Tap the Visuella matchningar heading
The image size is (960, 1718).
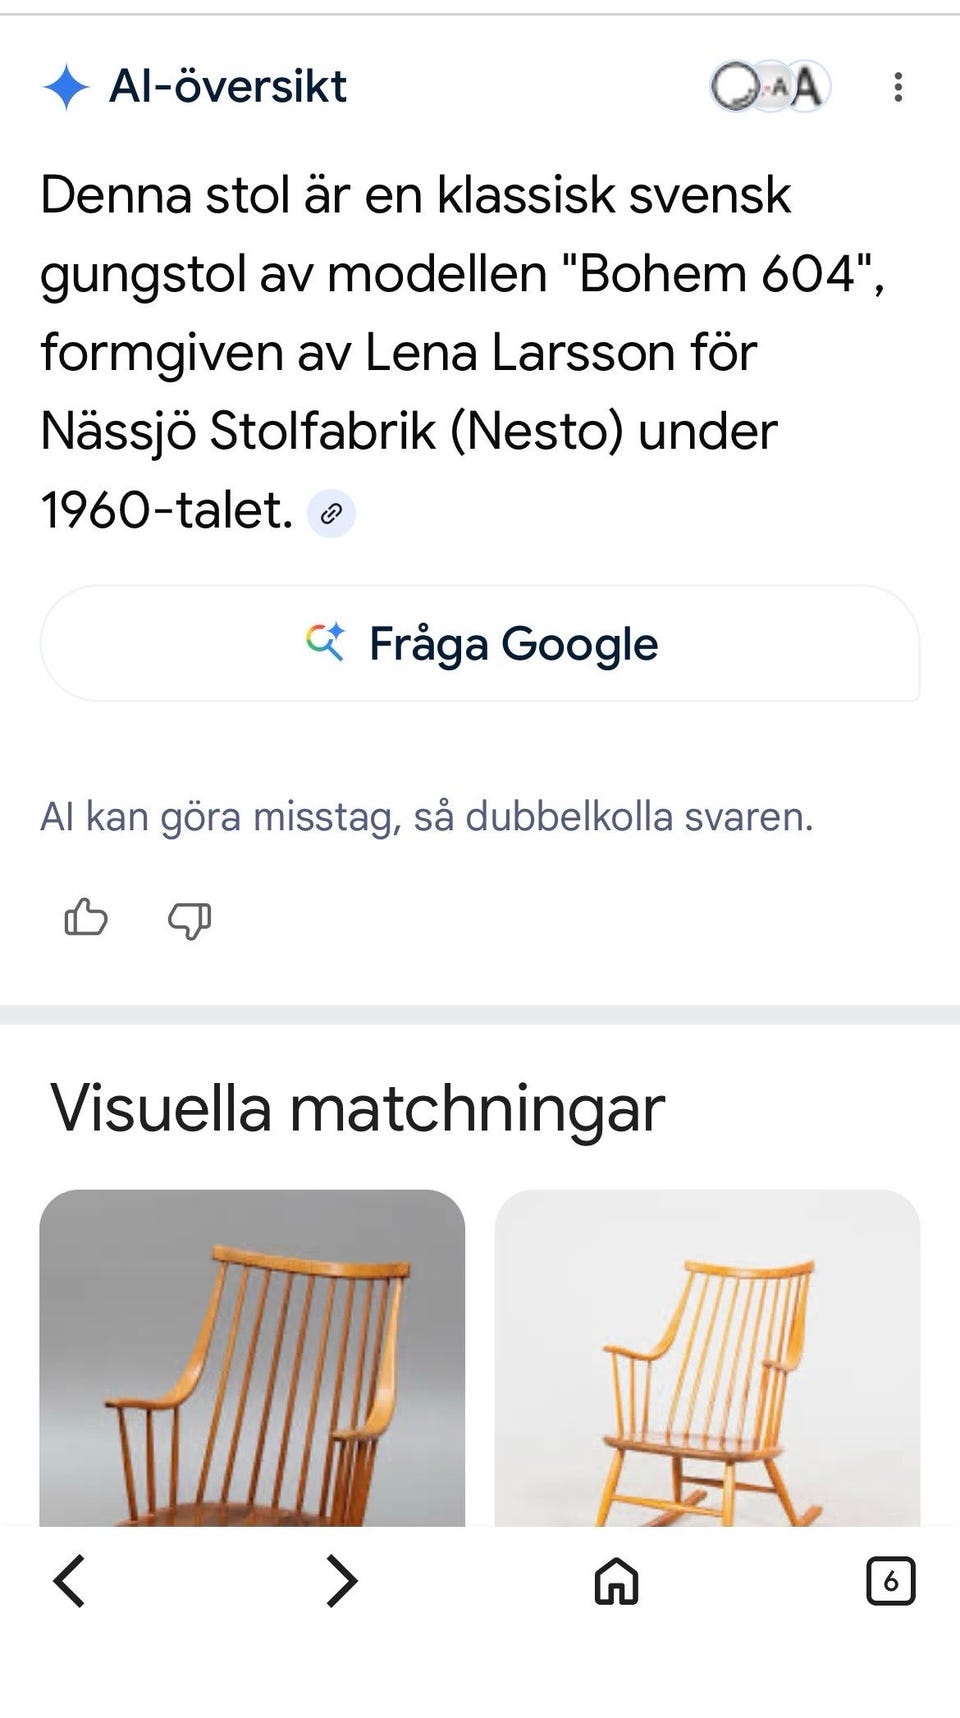pyautogui.click(x=357, y=1108)
